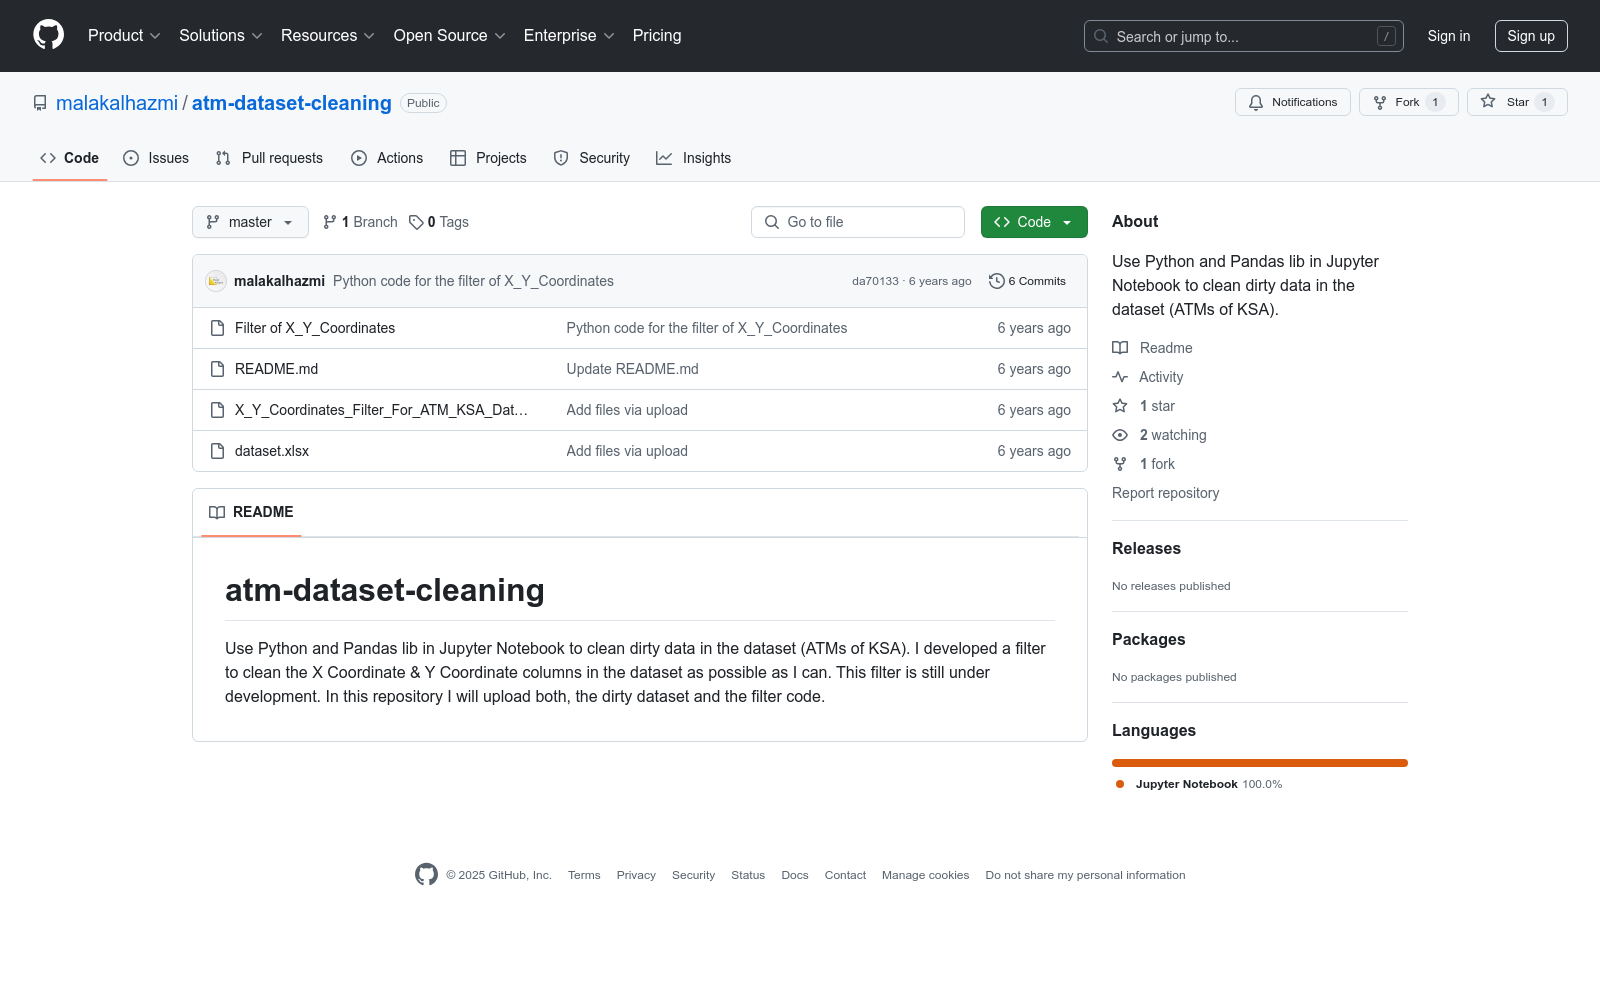Open the Security tab
1600x1000 pixels.
click(592, 158)
